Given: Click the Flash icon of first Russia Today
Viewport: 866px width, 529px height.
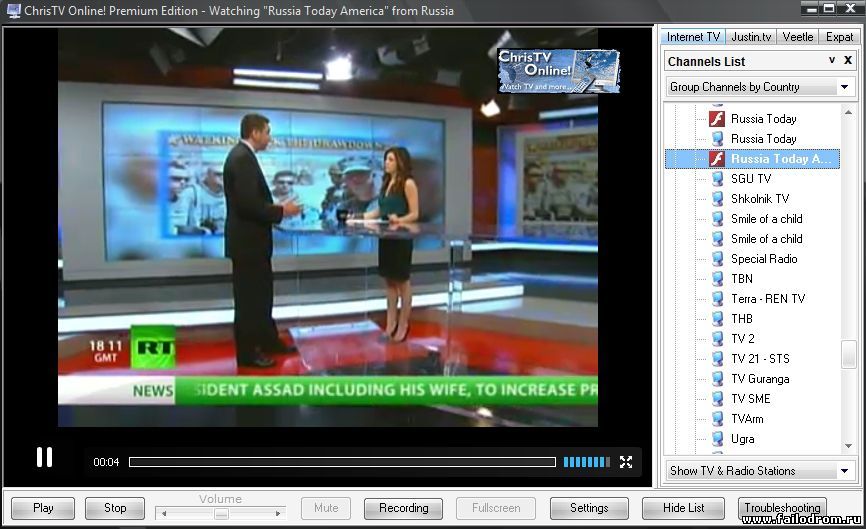Looking at the screenshot, I should [x=717, y=119].
